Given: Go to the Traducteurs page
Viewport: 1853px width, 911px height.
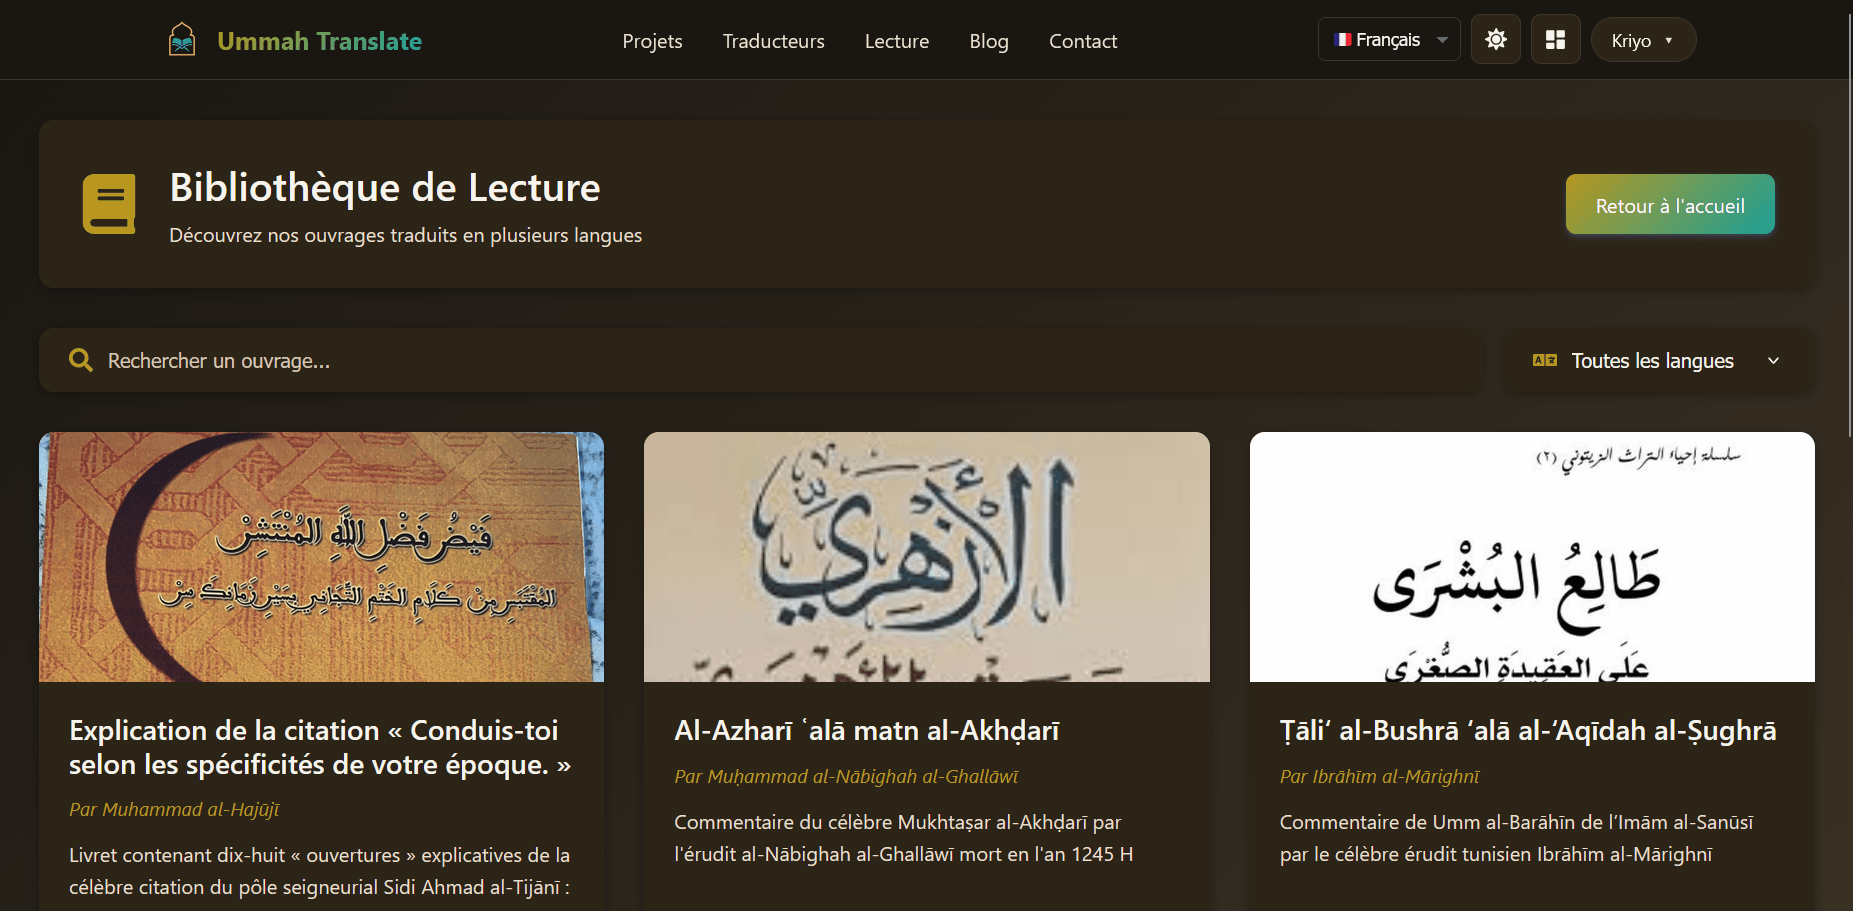Looking at the screenshot, I should point(773,41).
